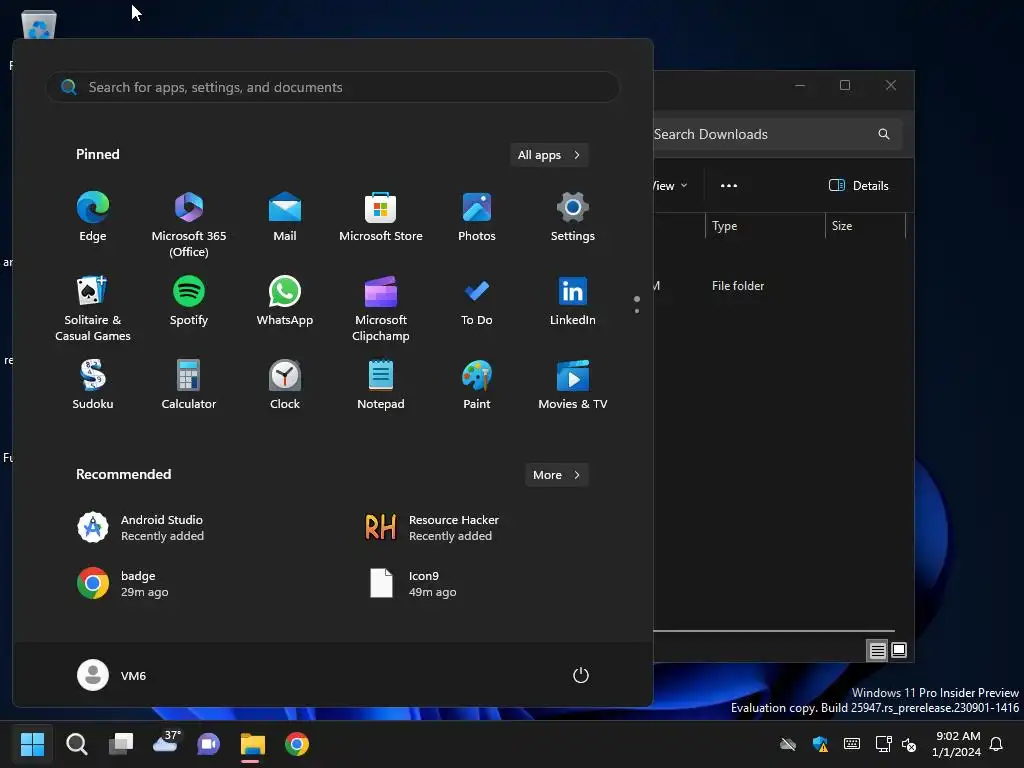Switch to details view layout in Explorer
This screenshot has height=768, width=1024.
[x=877, y=650]
